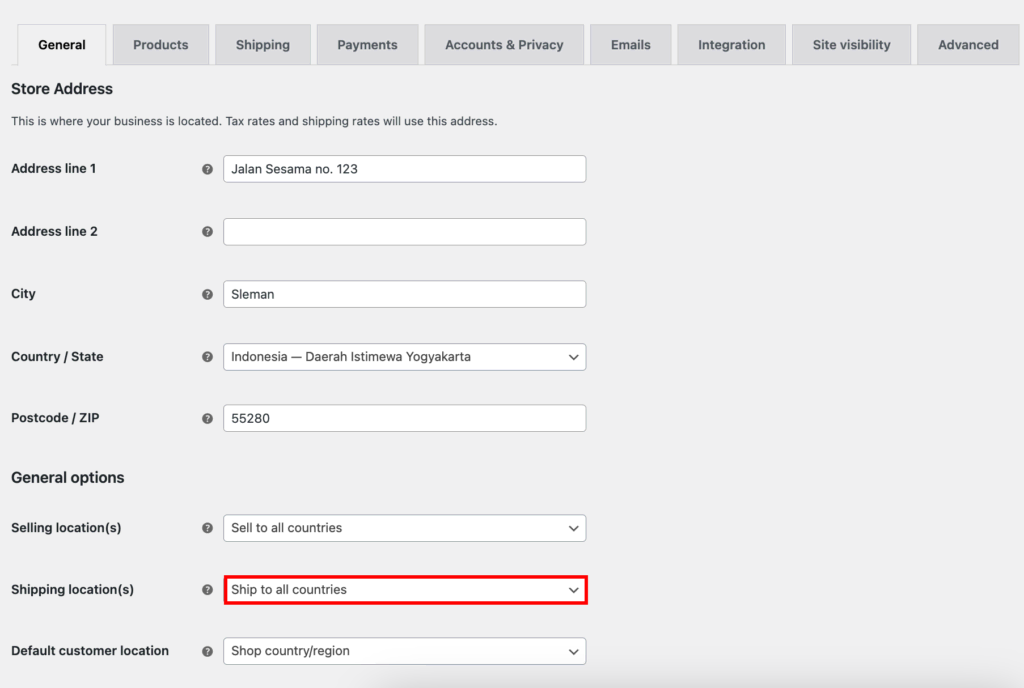Expand the Selling location(s) dropdown
This screenshot has width=1024, height=688.
tap(404, 528)
